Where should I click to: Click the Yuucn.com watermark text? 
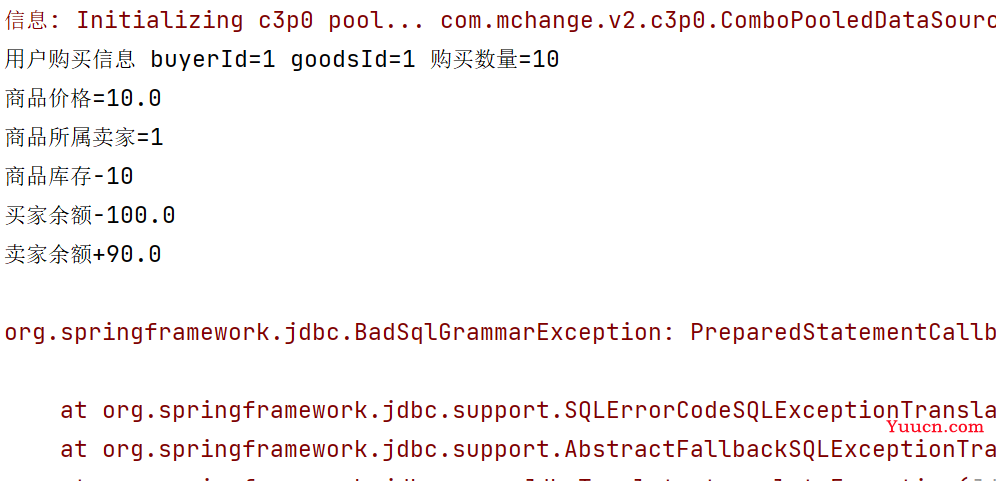click(x=935, y=427)
